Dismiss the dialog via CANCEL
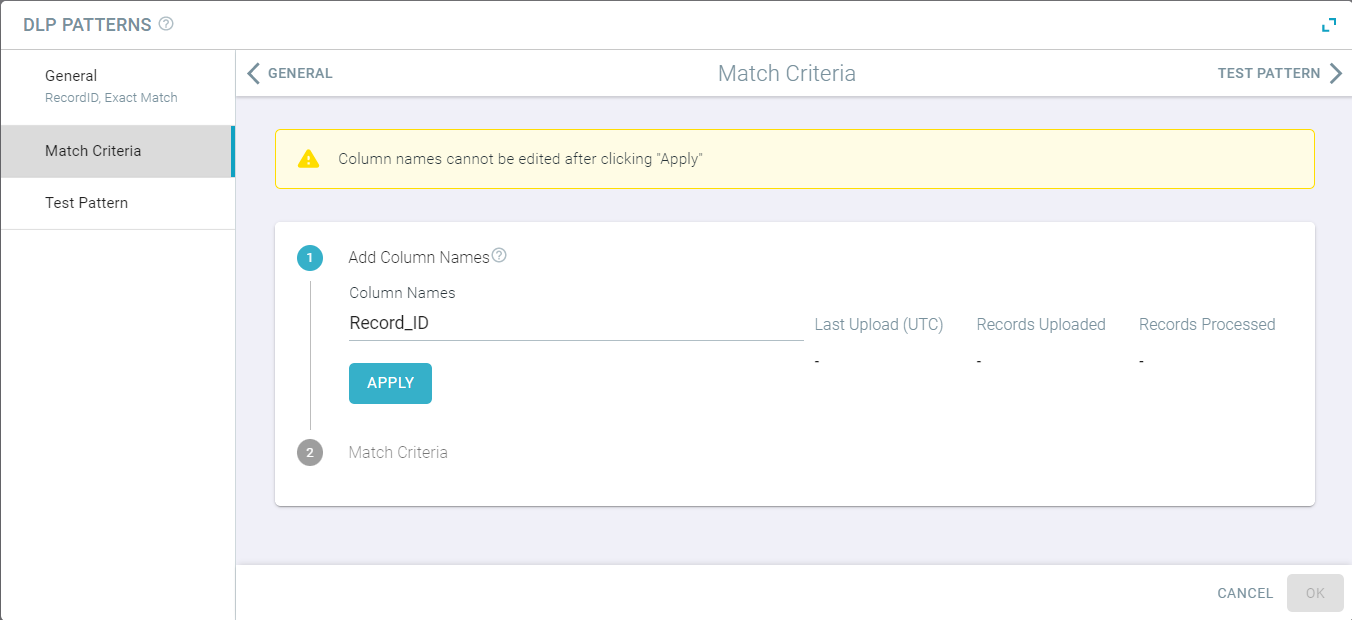1352x620 pixels. point(1243,593)
